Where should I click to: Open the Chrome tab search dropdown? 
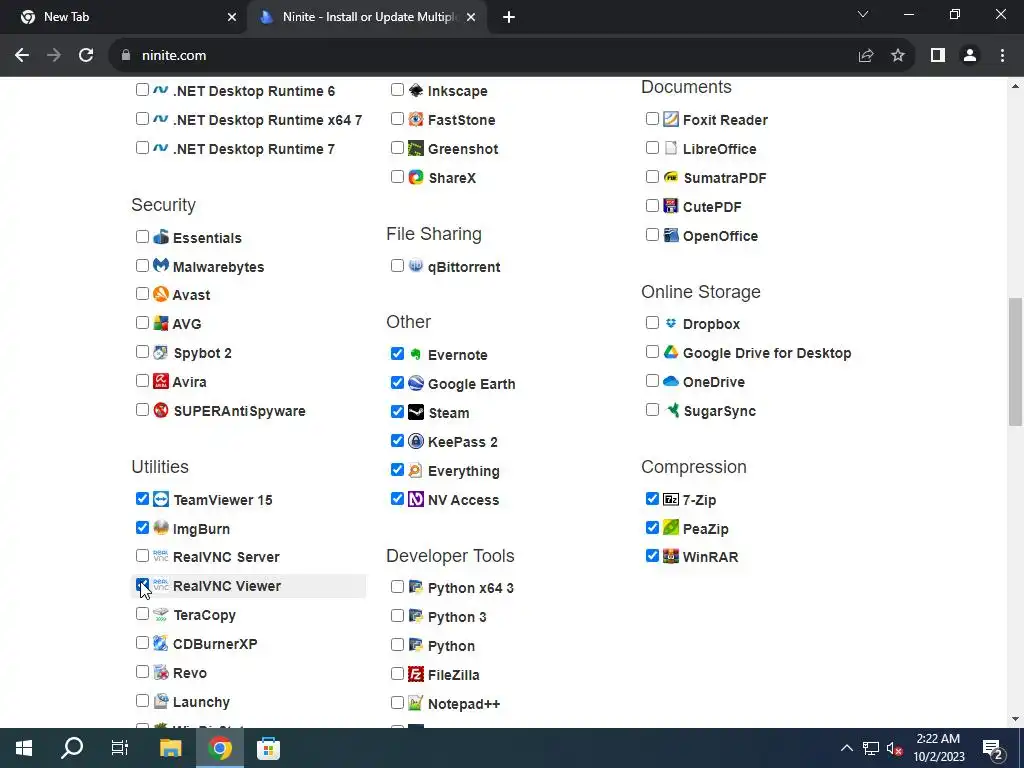coord(863,14)
